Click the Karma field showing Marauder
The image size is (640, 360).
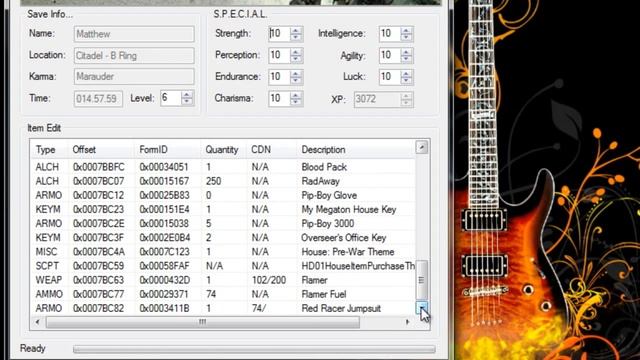click(134, 77)
